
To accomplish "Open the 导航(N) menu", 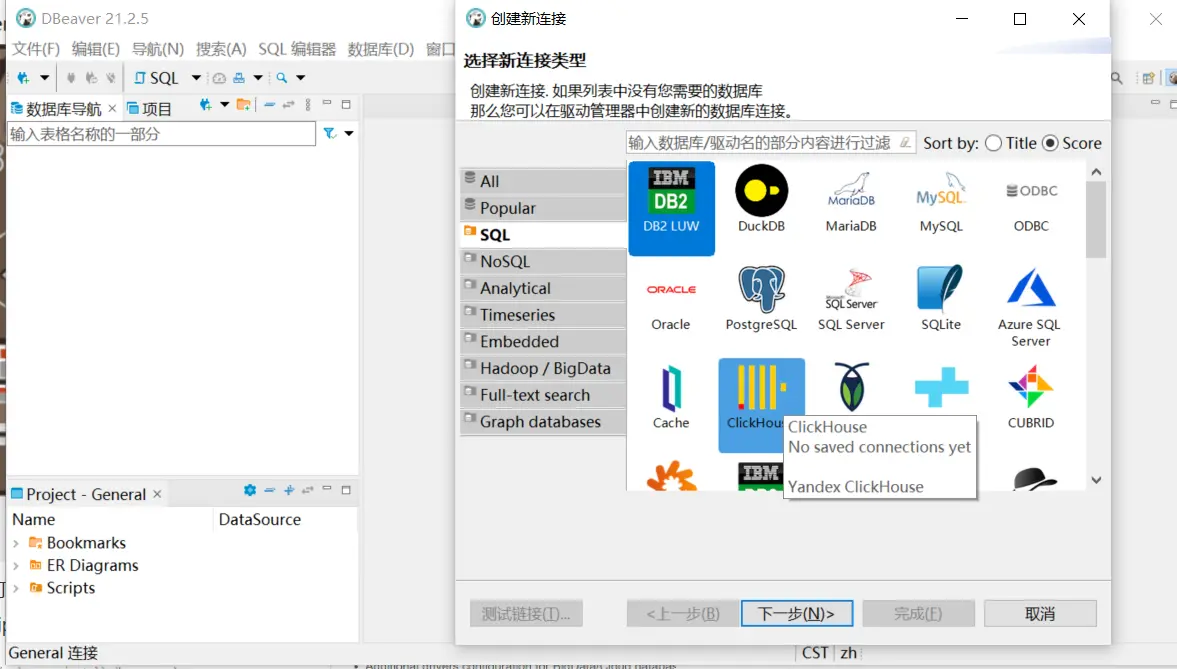I will 158,49.
